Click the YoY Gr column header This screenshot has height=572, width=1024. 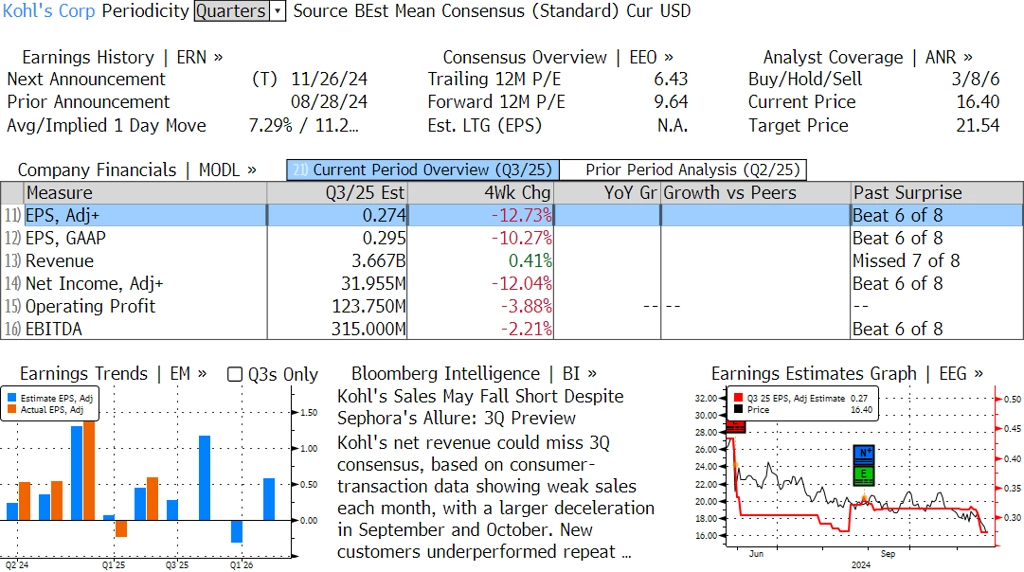coord(607,193)
